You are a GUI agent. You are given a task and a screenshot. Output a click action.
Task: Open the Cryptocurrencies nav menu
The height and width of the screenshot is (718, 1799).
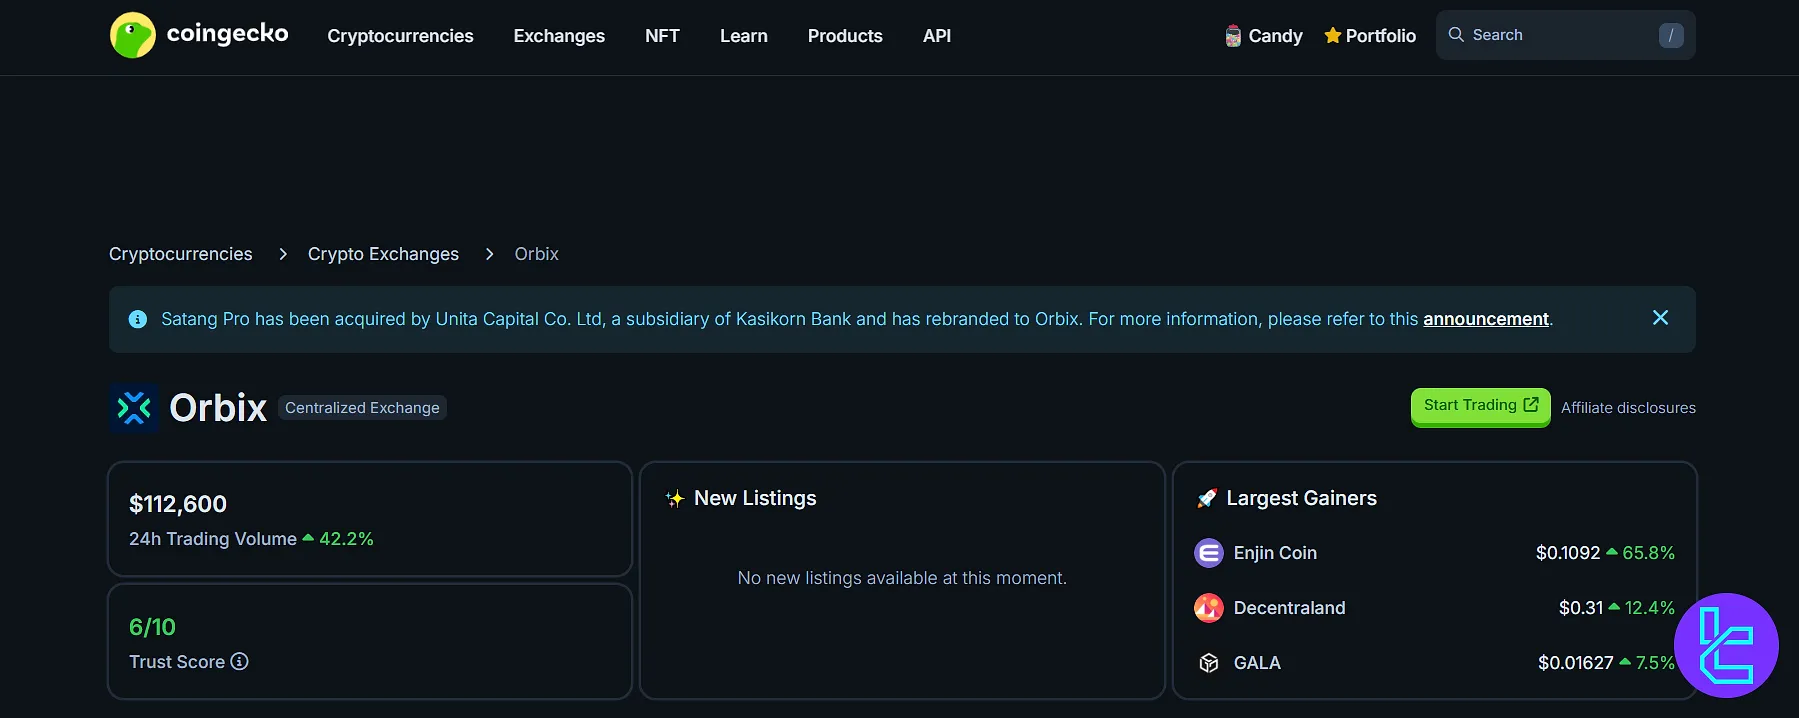tap(400, 36)
